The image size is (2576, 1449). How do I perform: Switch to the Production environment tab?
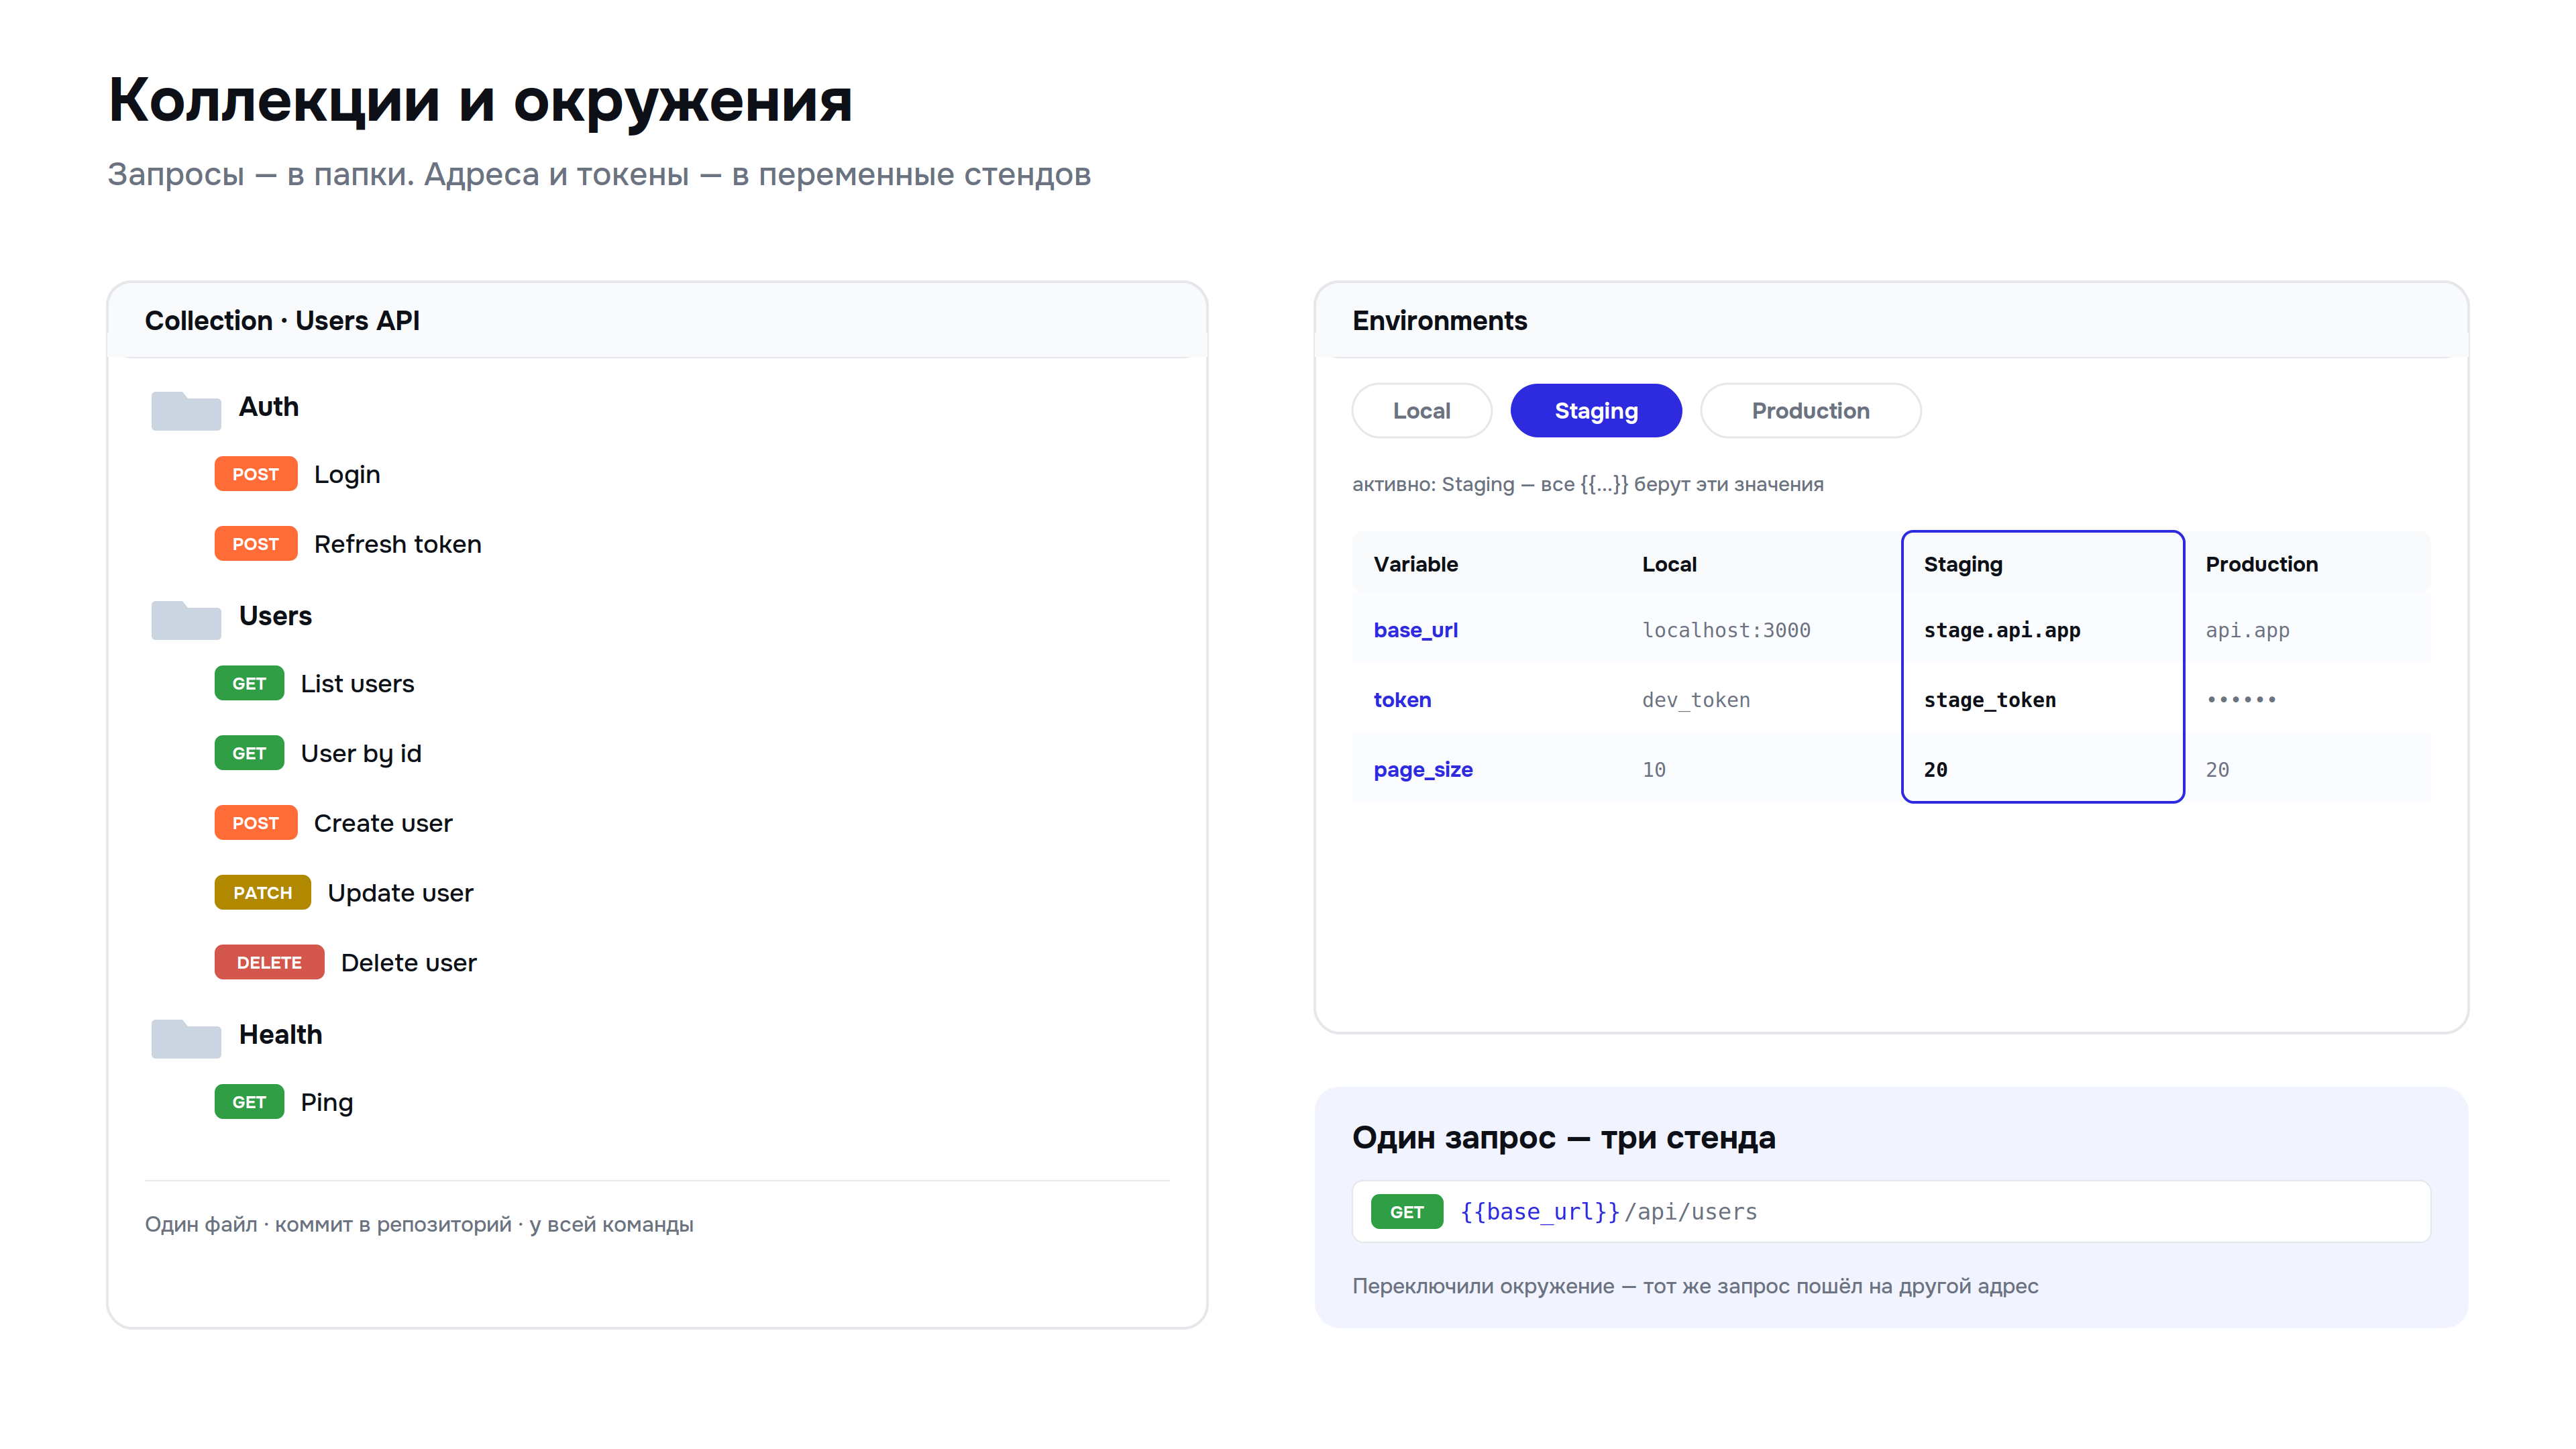(x=1810, y=411)
